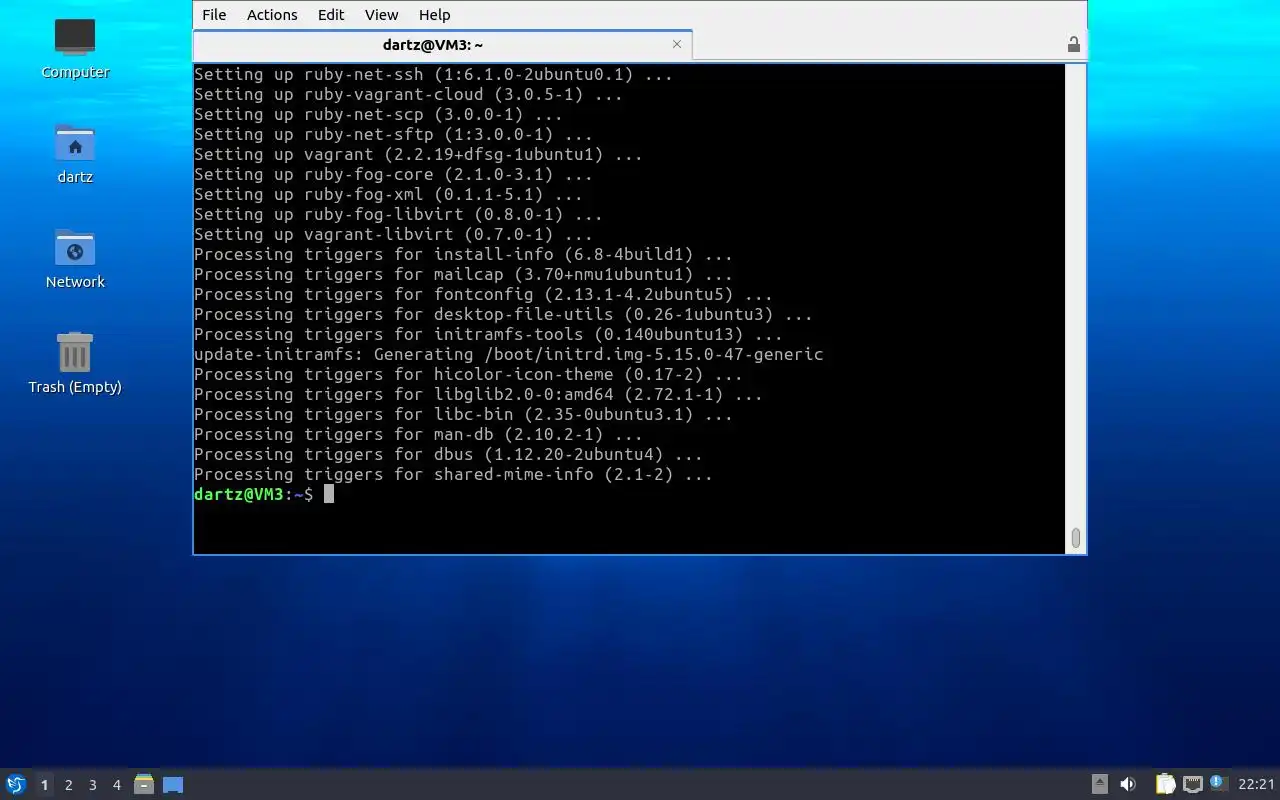Click the terminal prompt dartz@VM3:~$
This screenshot has width=1280, height=800.
point(253,494)
